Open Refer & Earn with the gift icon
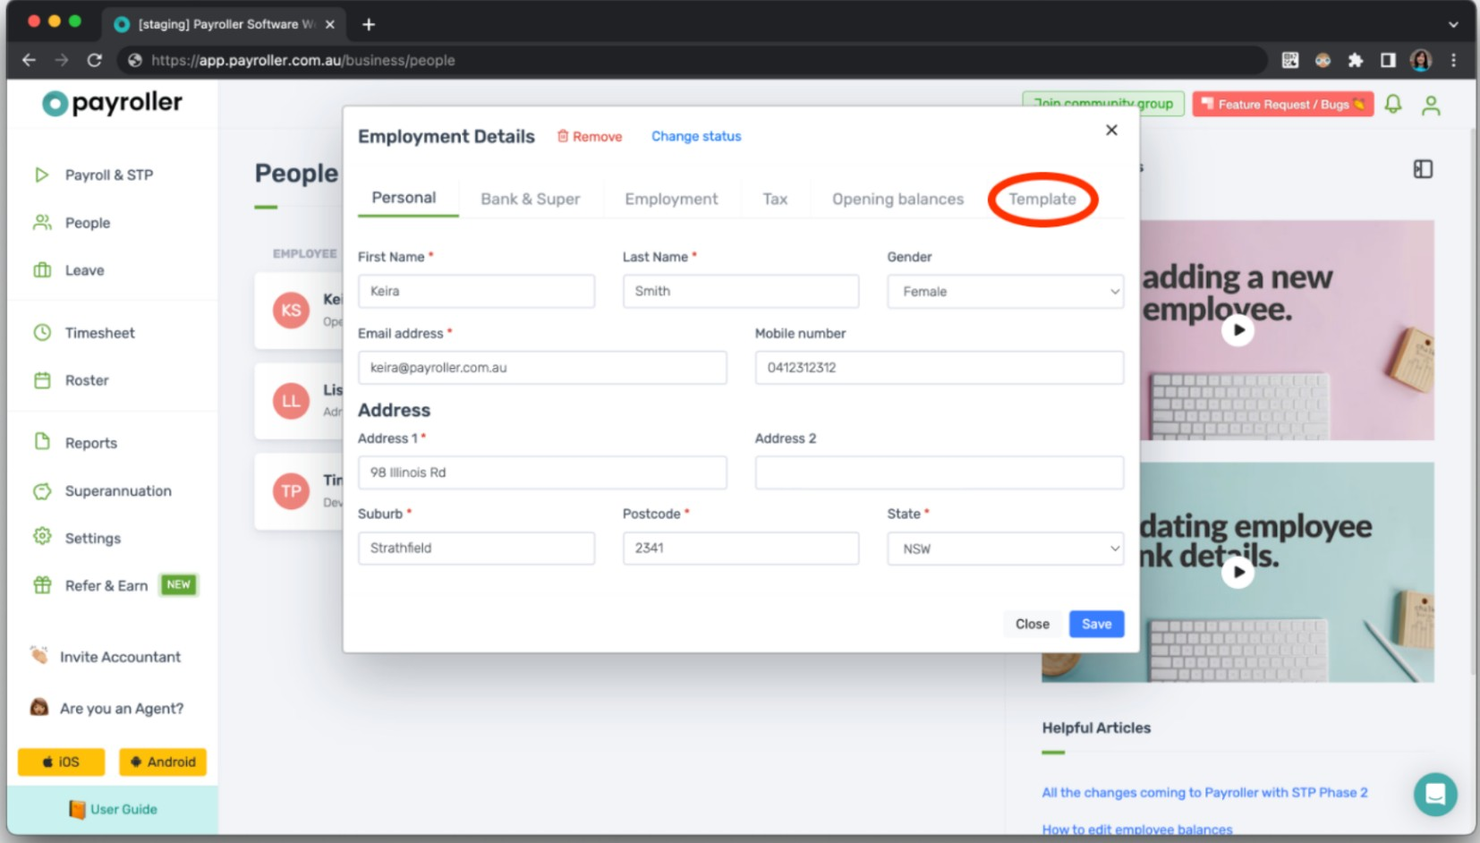The height and width of the screenshot is (843, 1480). (x=104, y=585)
